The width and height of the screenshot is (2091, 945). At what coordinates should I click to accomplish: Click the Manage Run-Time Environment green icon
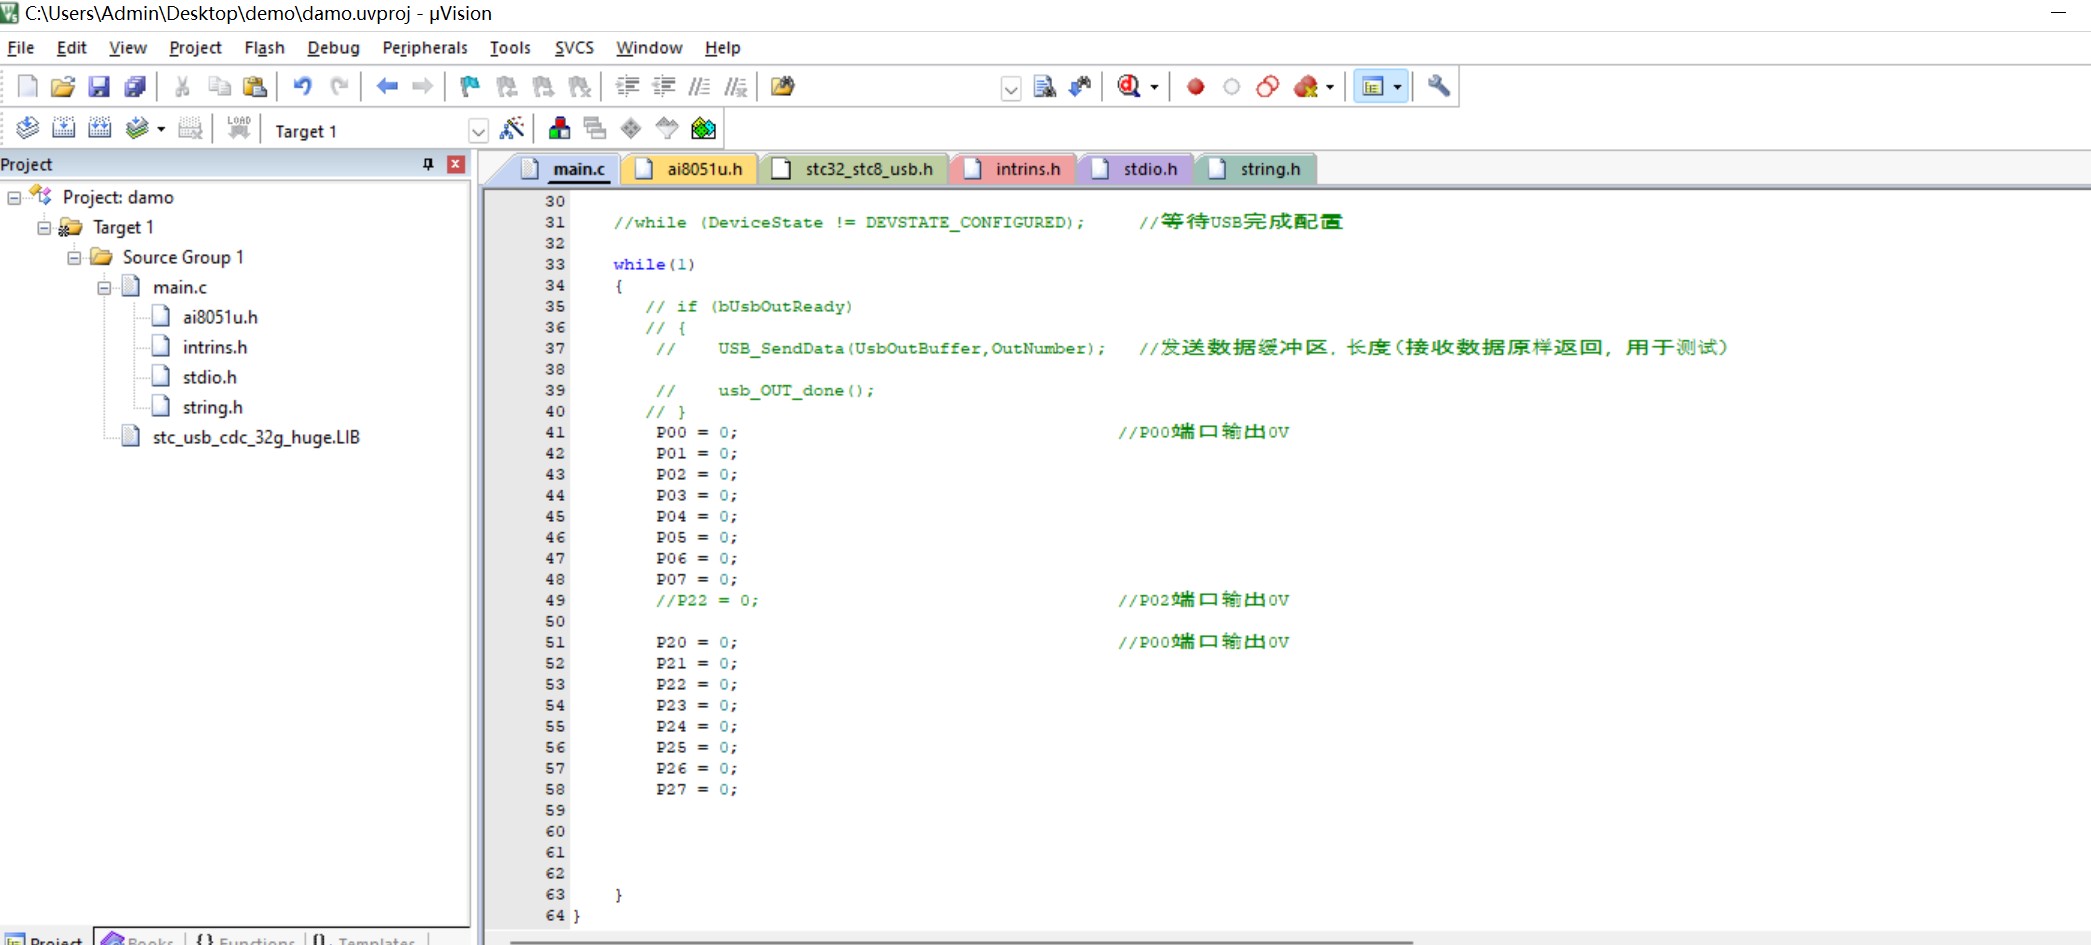pyautogui.click(x=703, y=129)
